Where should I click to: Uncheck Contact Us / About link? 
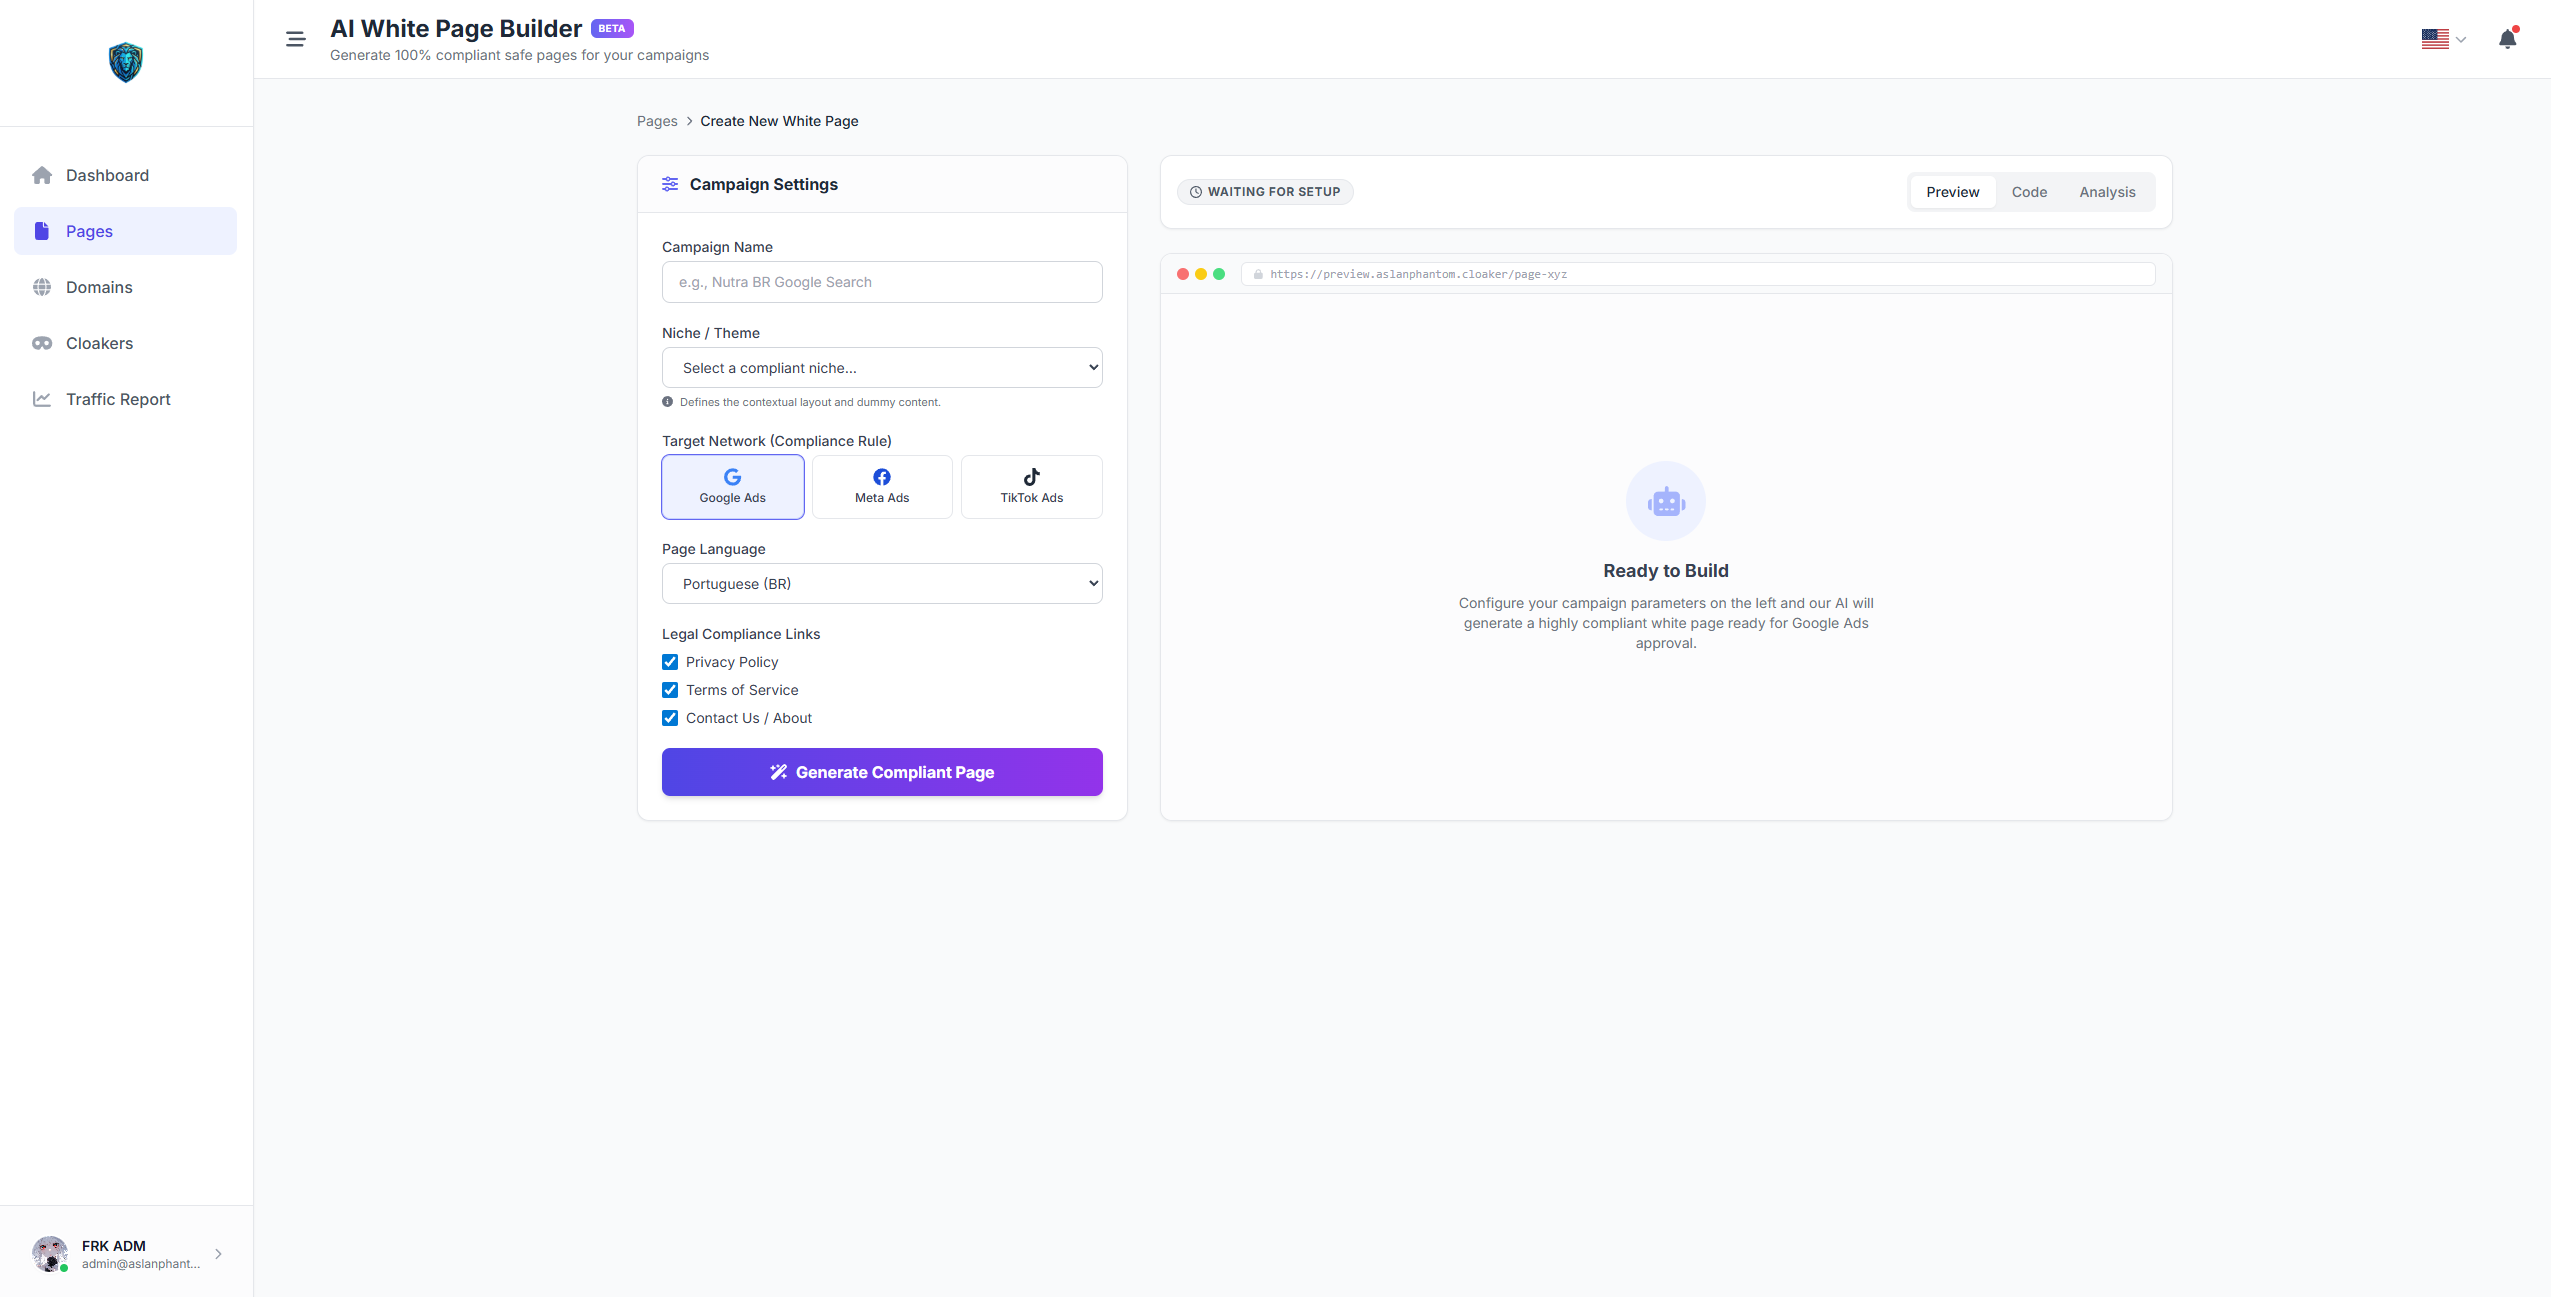pos(668,717)
